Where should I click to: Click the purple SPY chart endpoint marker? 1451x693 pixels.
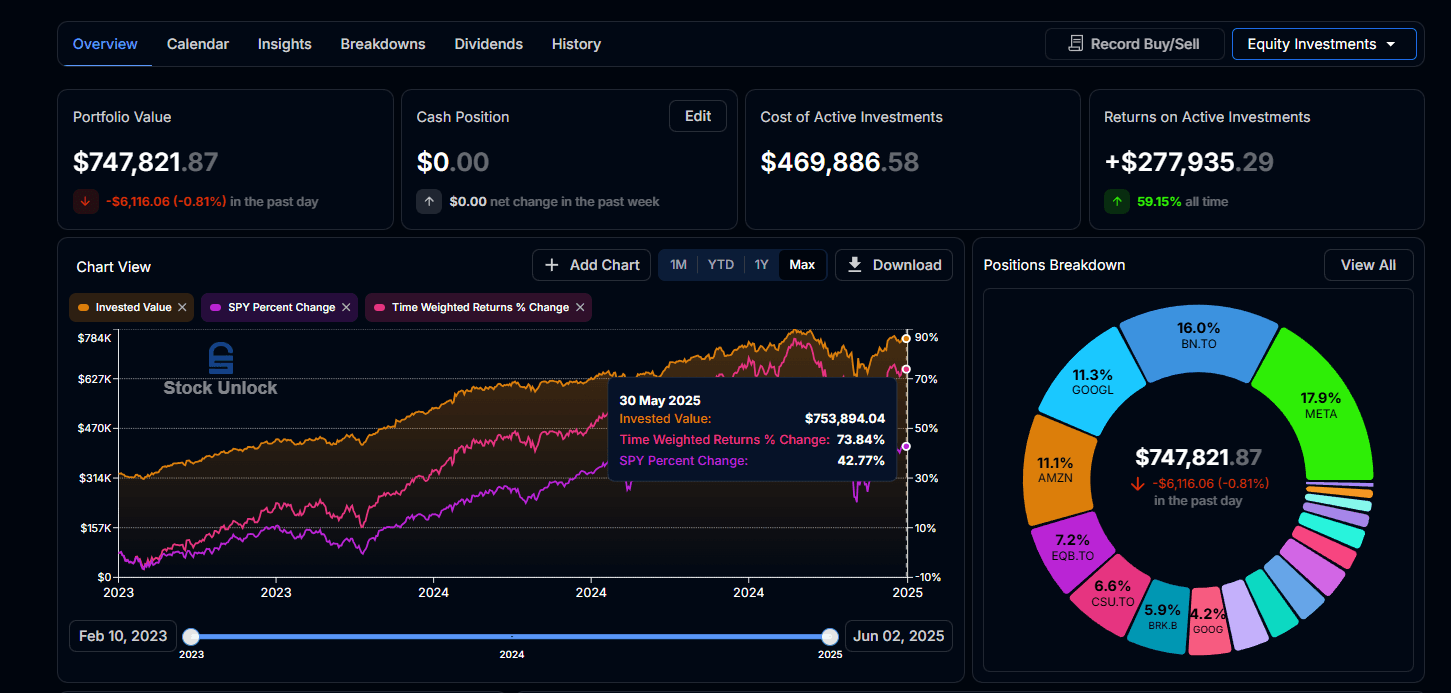tap(906, 446)
